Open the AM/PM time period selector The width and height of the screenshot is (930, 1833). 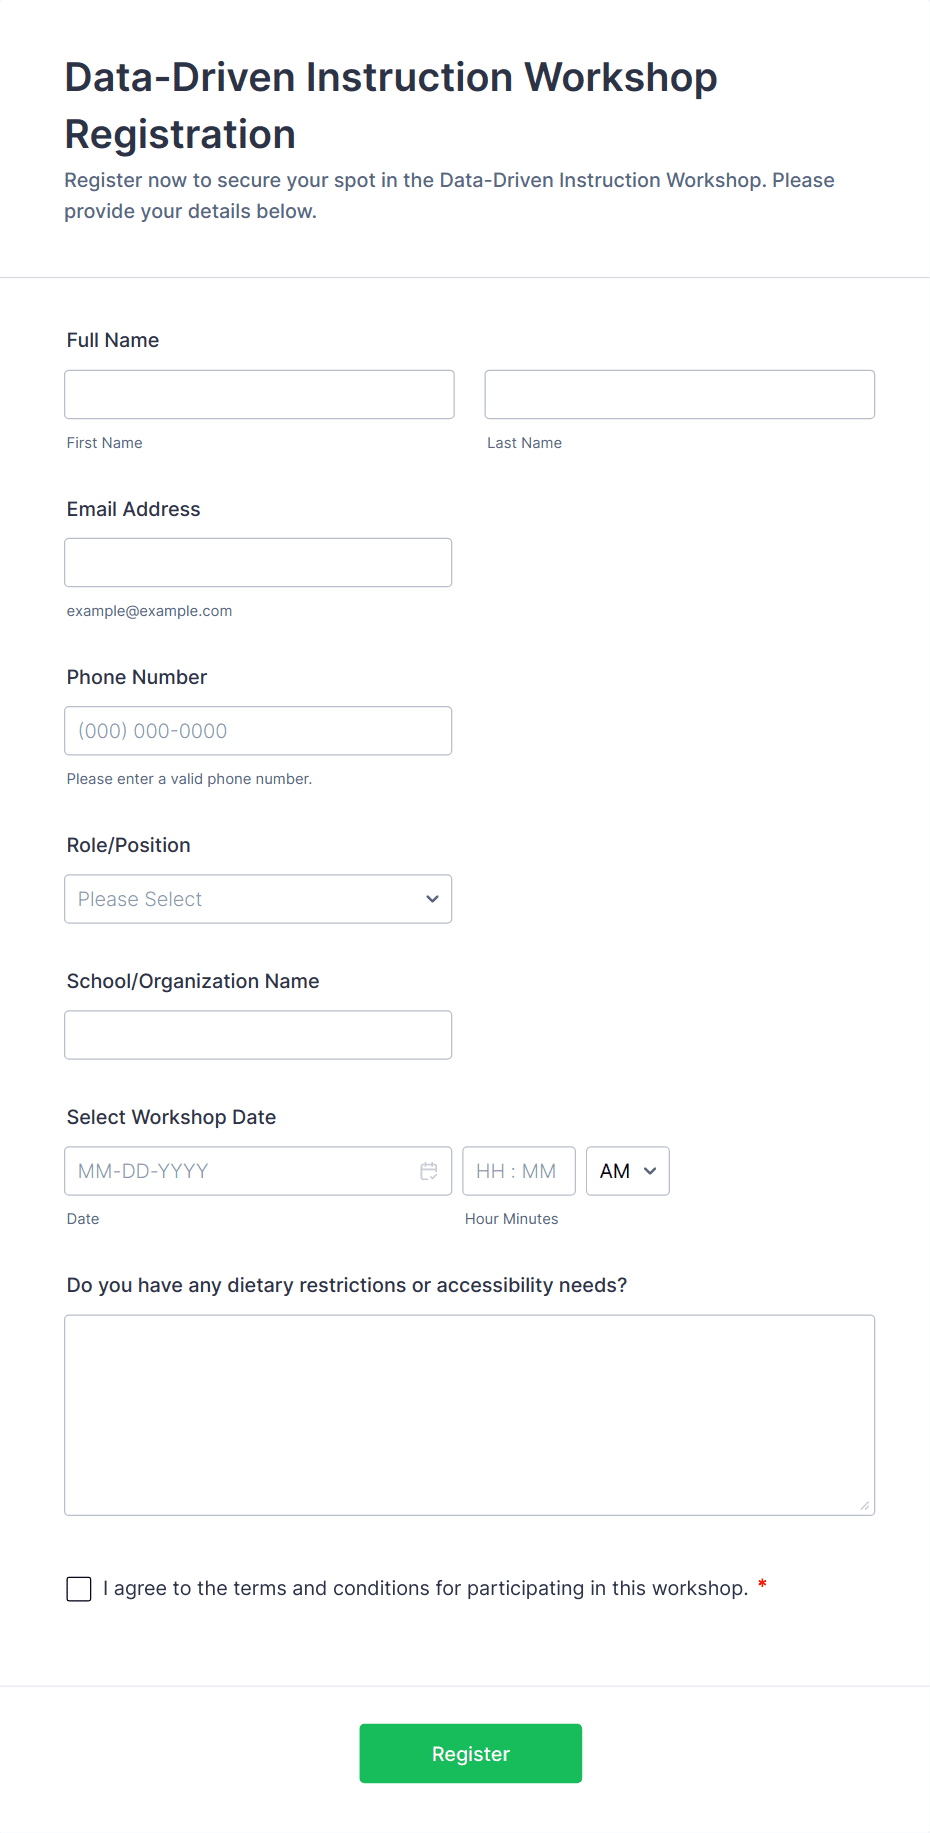tap(627, 1170)
